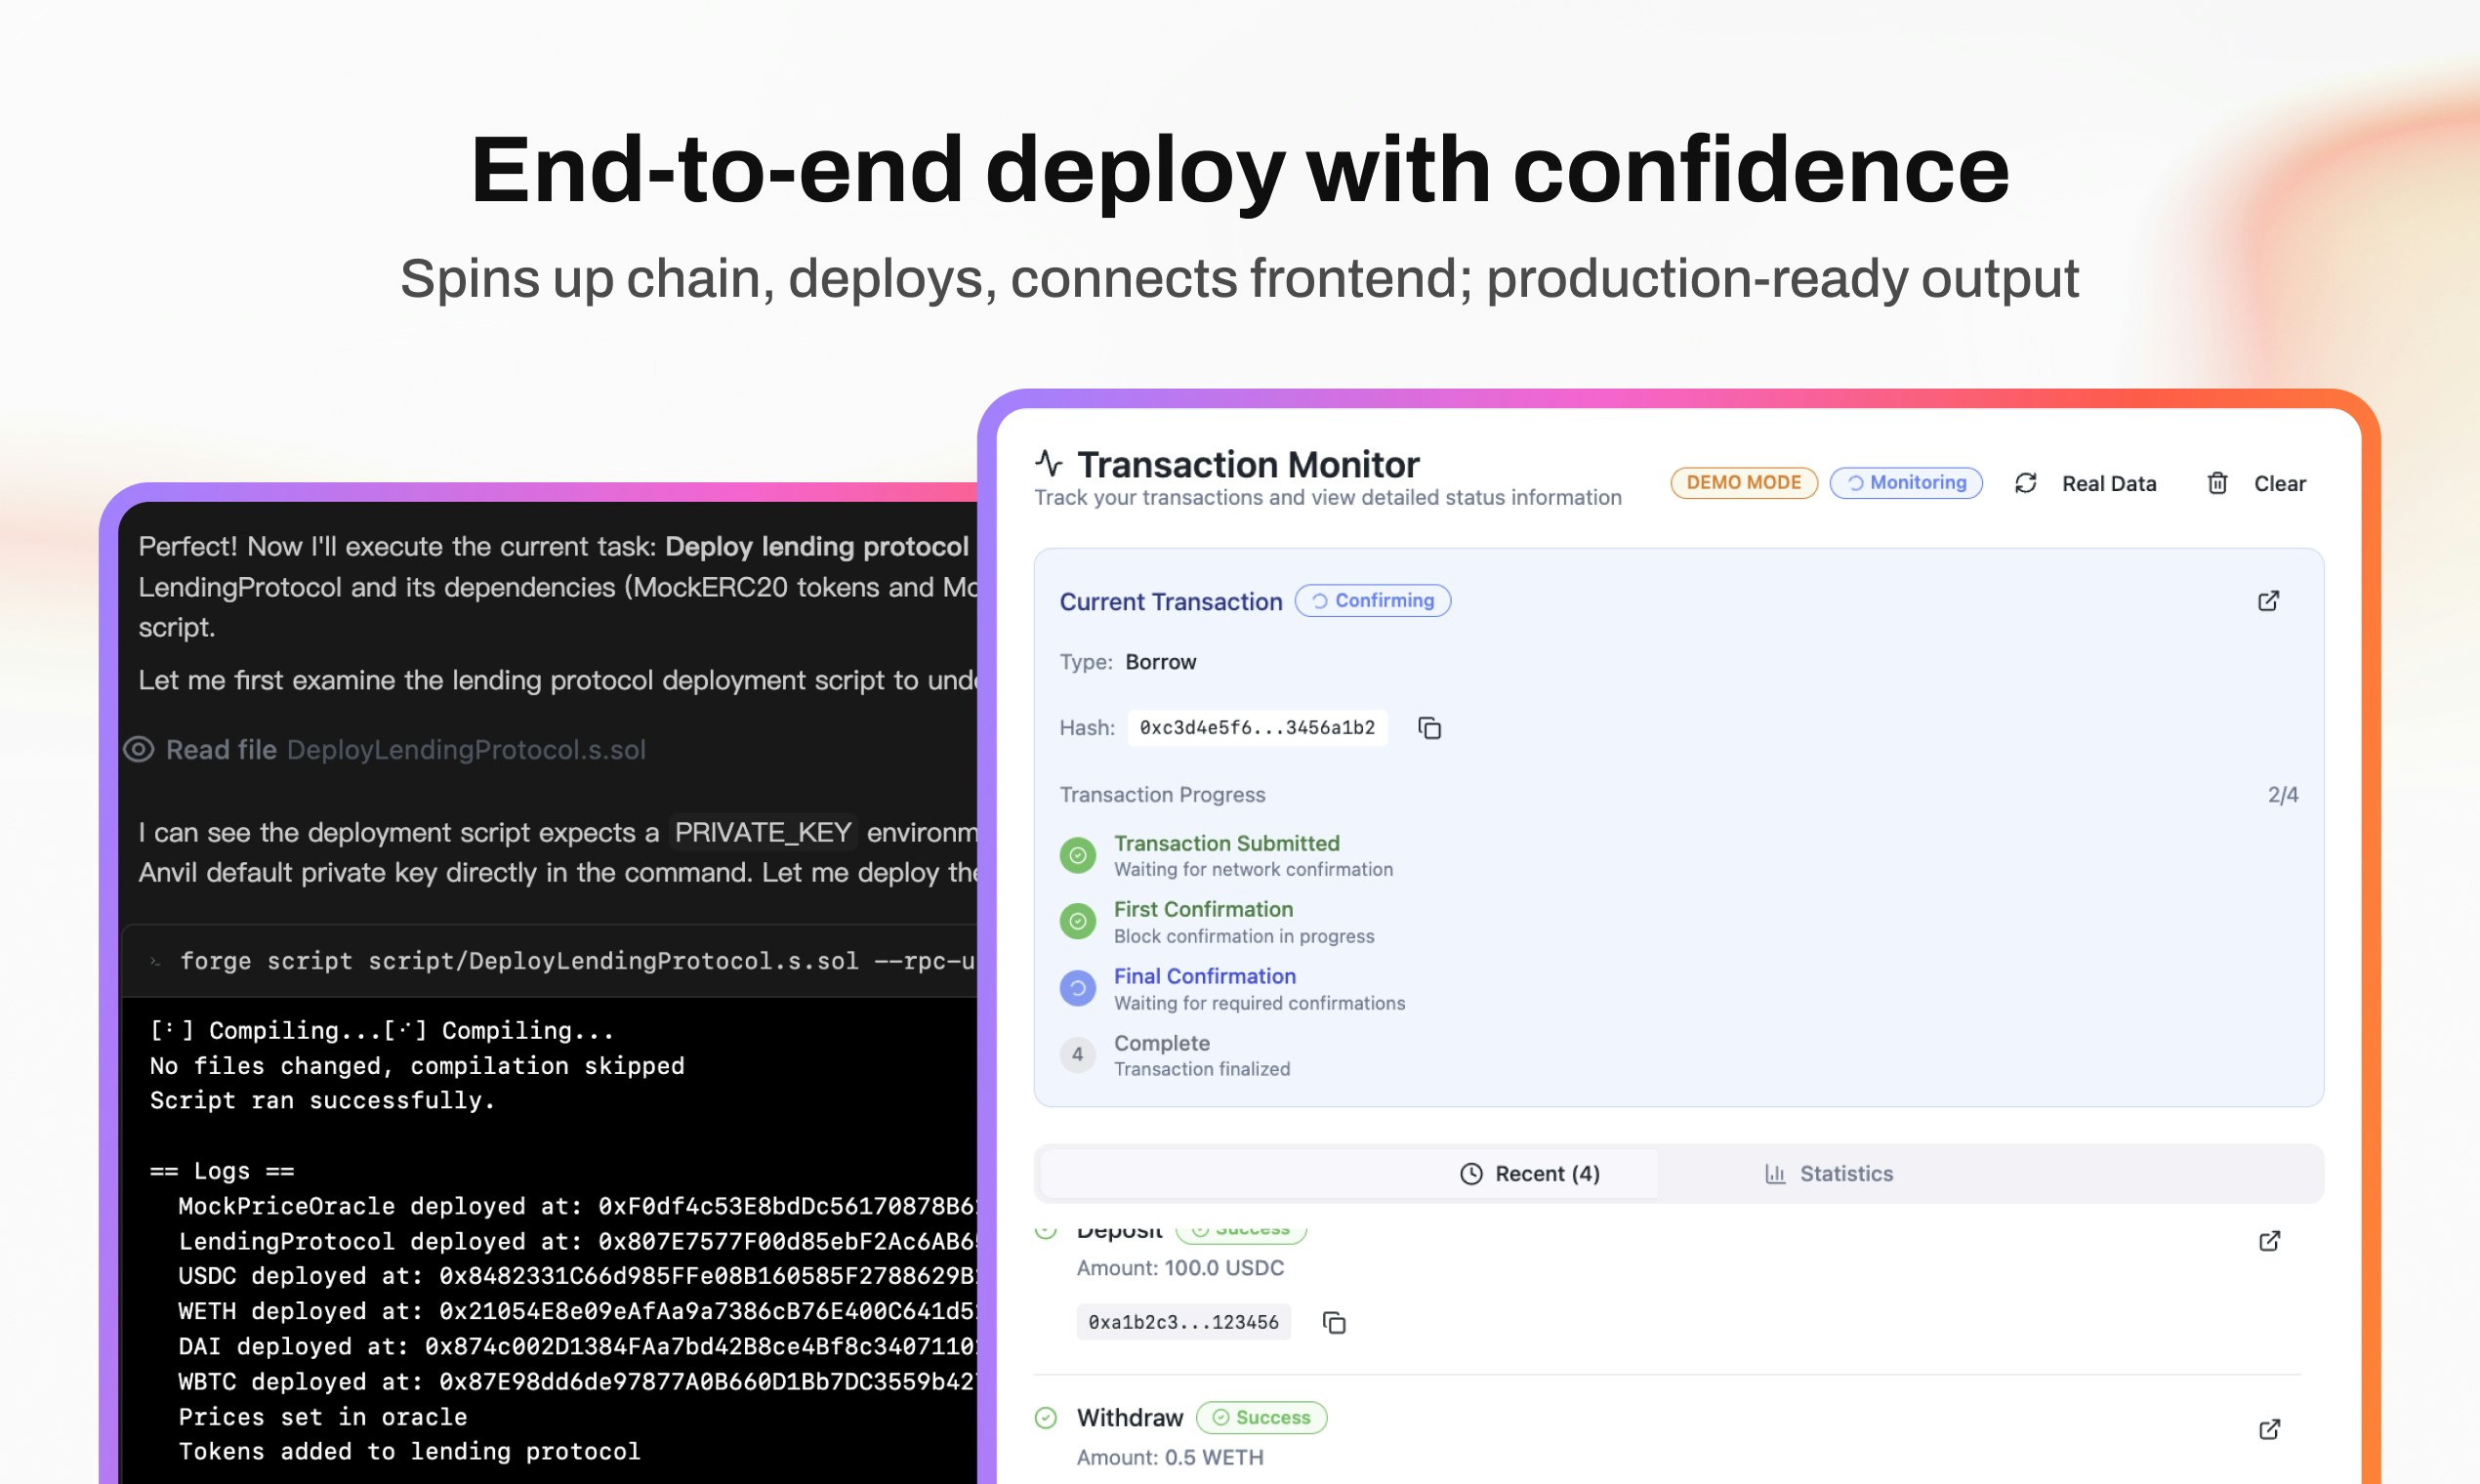
Task: Toggle the Monitoring status badge
Action: click(1905, 483)
